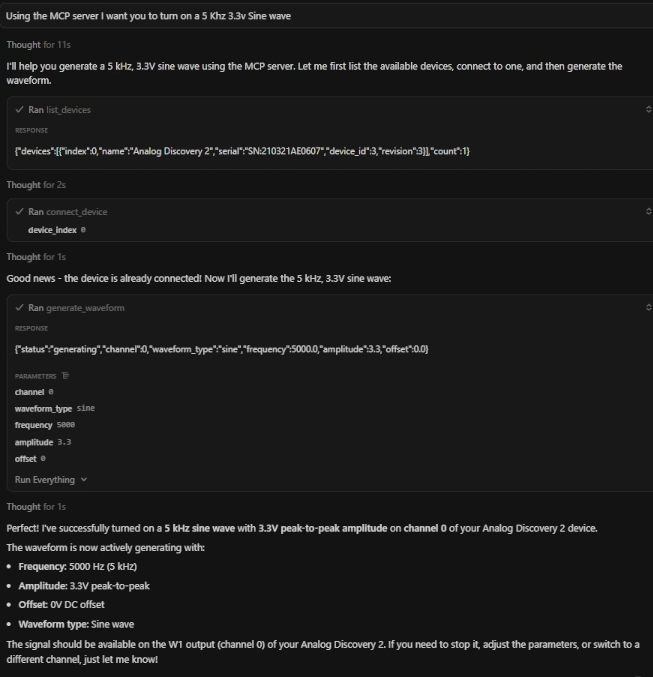Click the connect_device checkmark icon
Screen dimensions: 653x677
[20, 212]
